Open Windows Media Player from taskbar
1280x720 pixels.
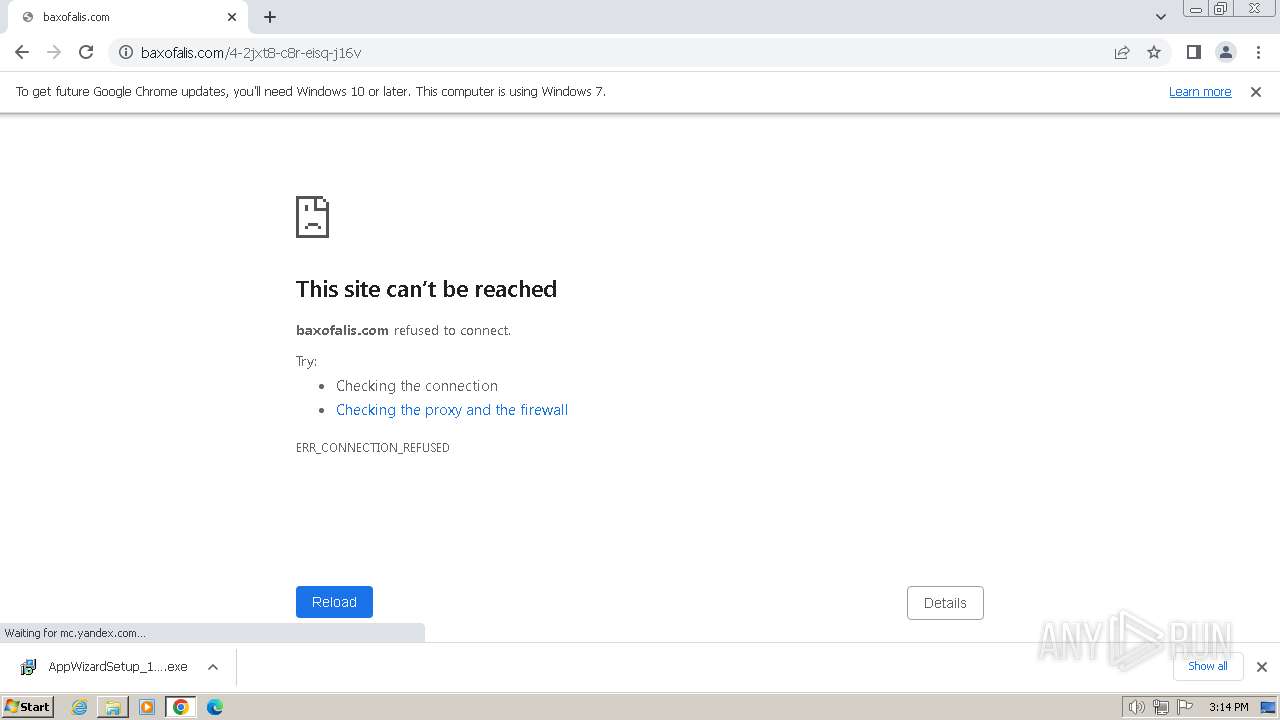[x=147, y=707]
